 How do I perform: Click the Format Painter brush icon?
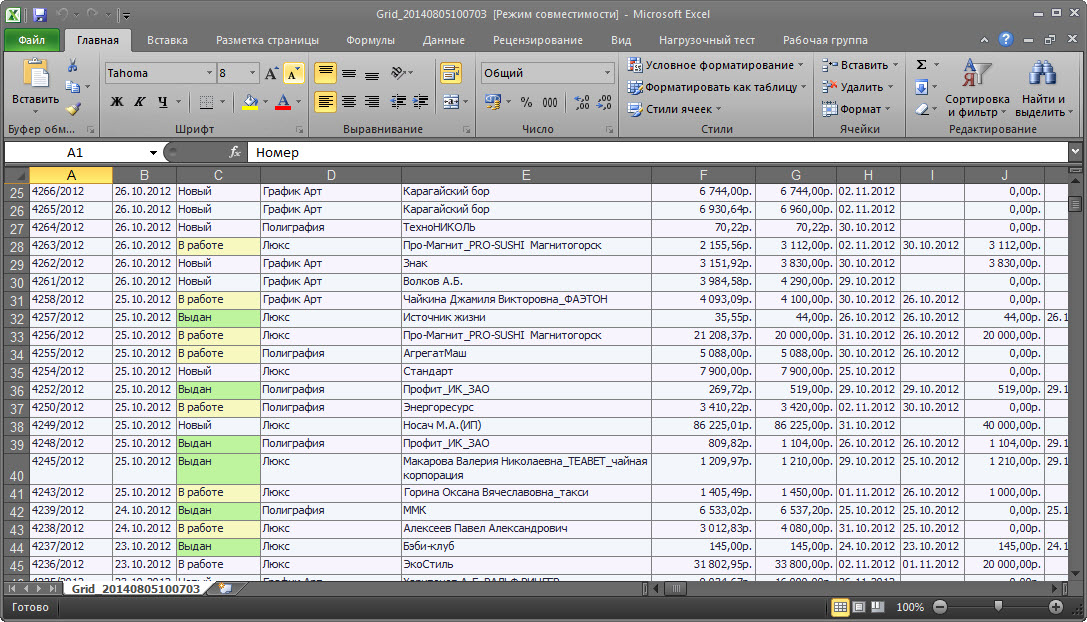(x=73, y=108)
